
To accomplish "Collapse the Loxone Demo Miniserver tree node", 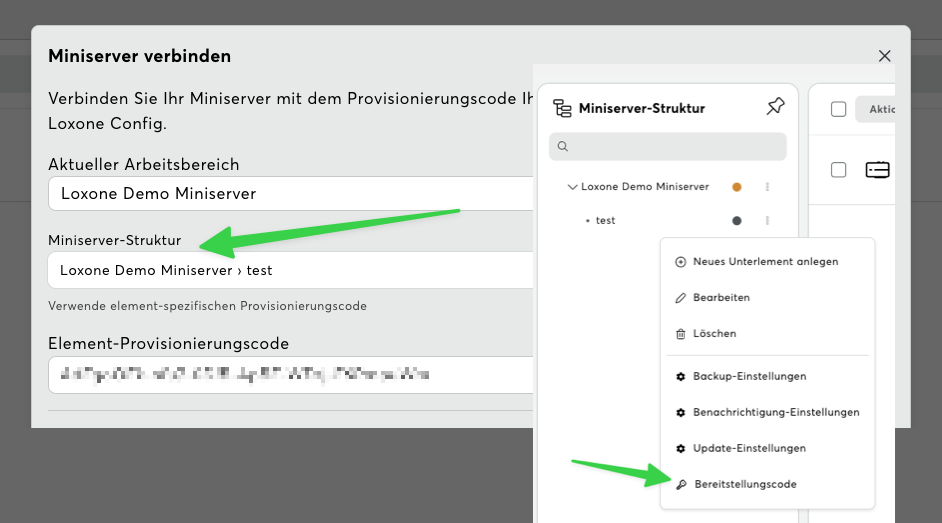I will pyautogui.click(x=572, y=187).
